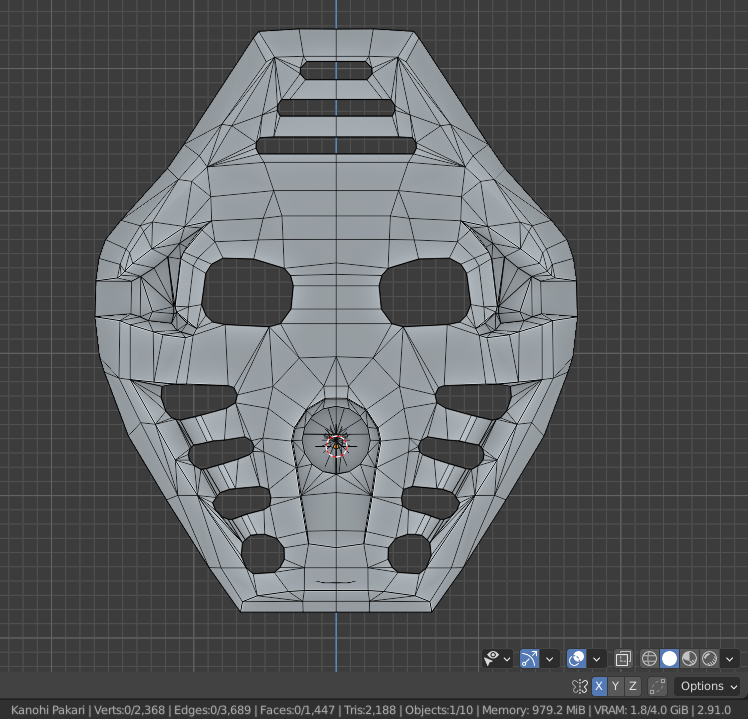
Task: Toggle automerge vertices icon
Action: tap(657, 686)
